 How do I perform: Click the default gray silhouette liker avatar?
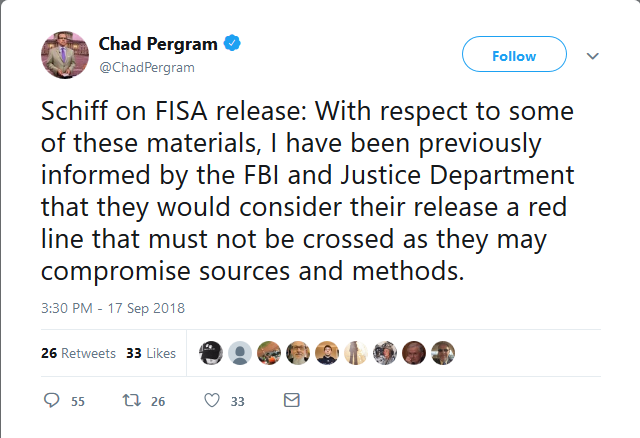240,353
